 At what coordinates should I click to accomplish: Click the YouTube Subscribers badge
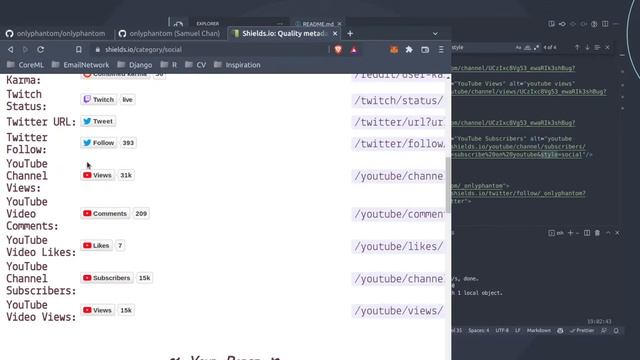click(x=117, y=278)
